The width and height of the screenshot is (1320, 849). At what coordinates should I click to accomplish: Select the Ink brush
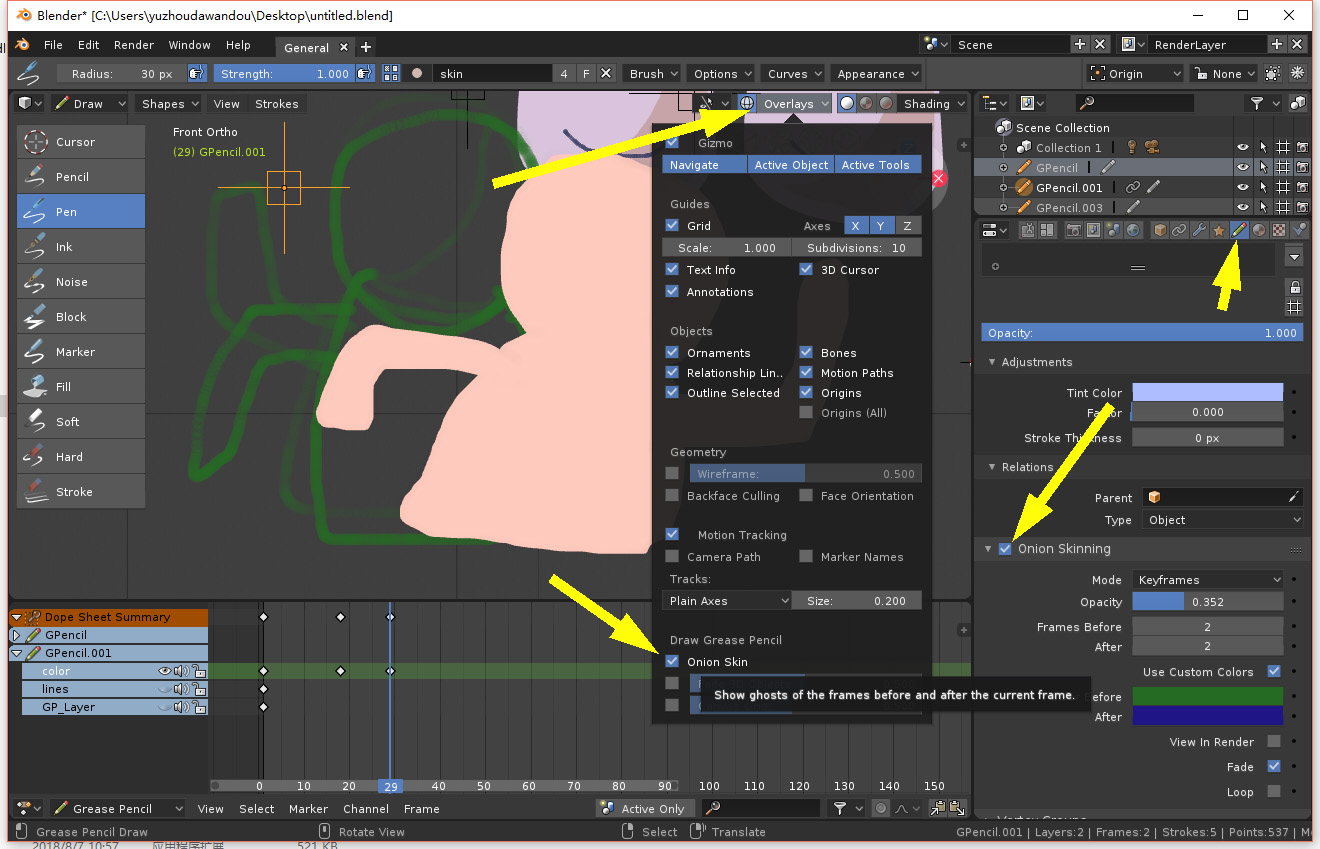(x=81, y=247)
